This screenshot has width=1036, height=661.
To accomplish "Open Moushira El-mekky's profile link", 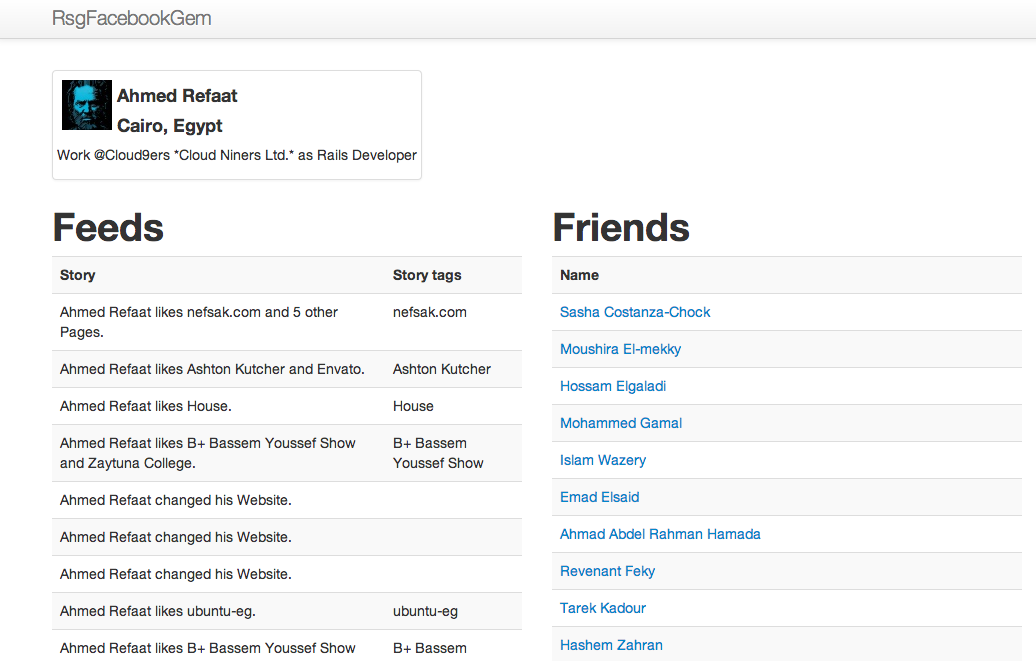I will (620, 349).
